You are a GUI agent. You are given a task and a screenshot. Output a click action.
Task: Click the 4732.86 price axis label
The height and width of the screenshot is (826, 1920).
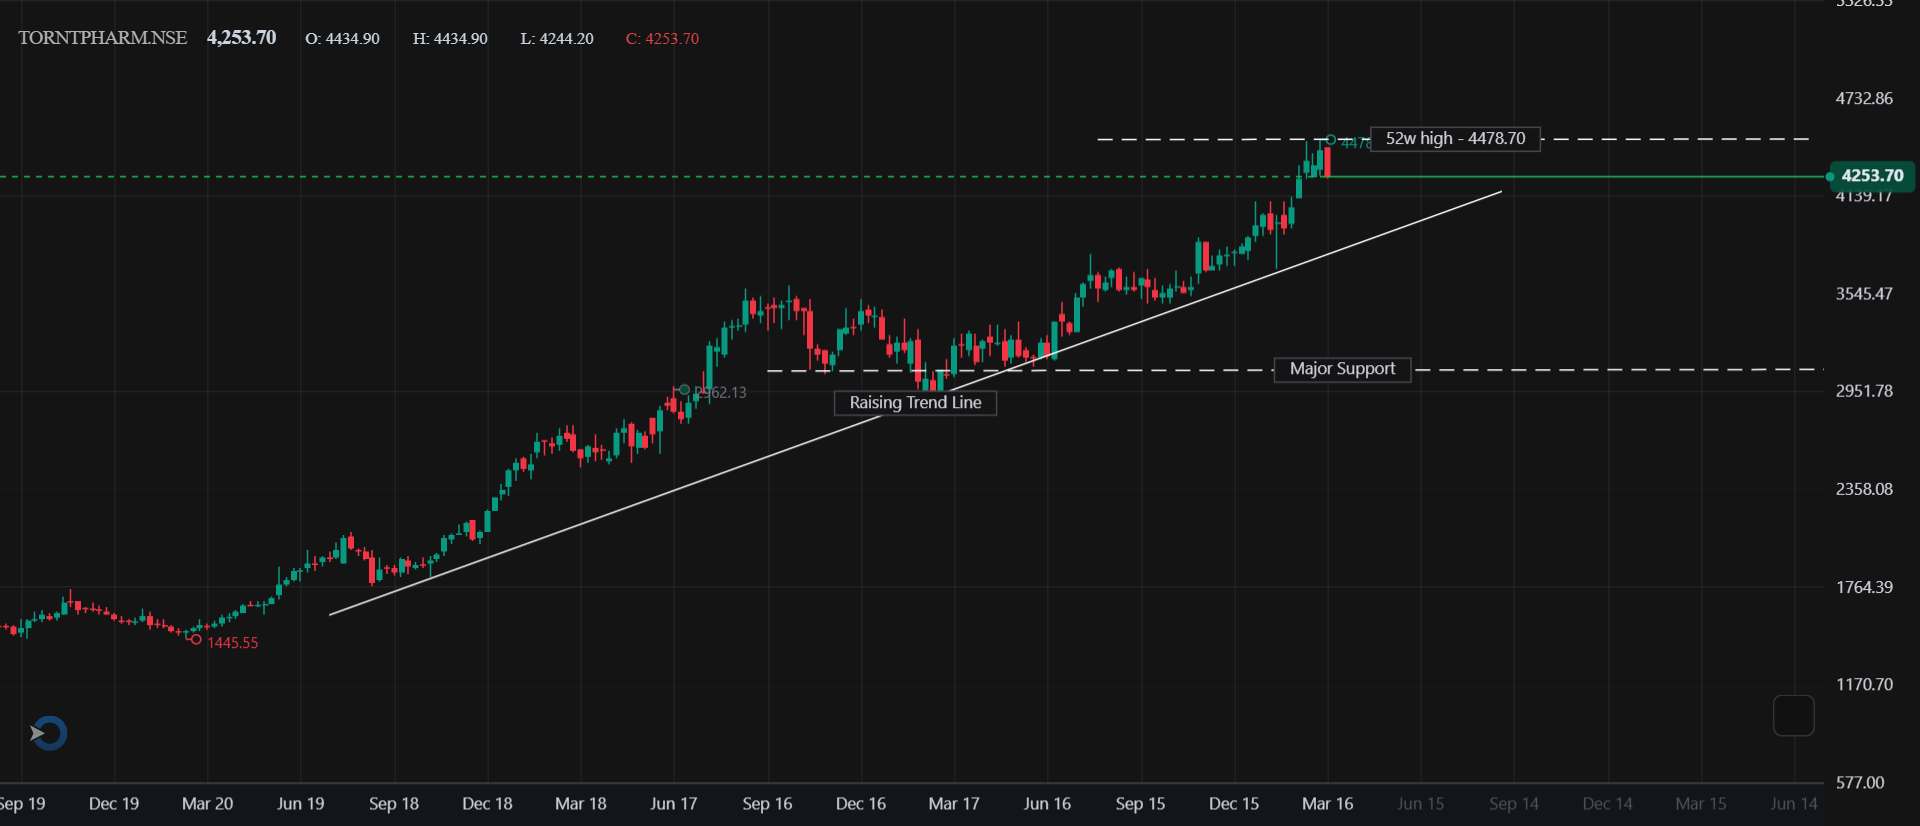(x=1864, y=98)
